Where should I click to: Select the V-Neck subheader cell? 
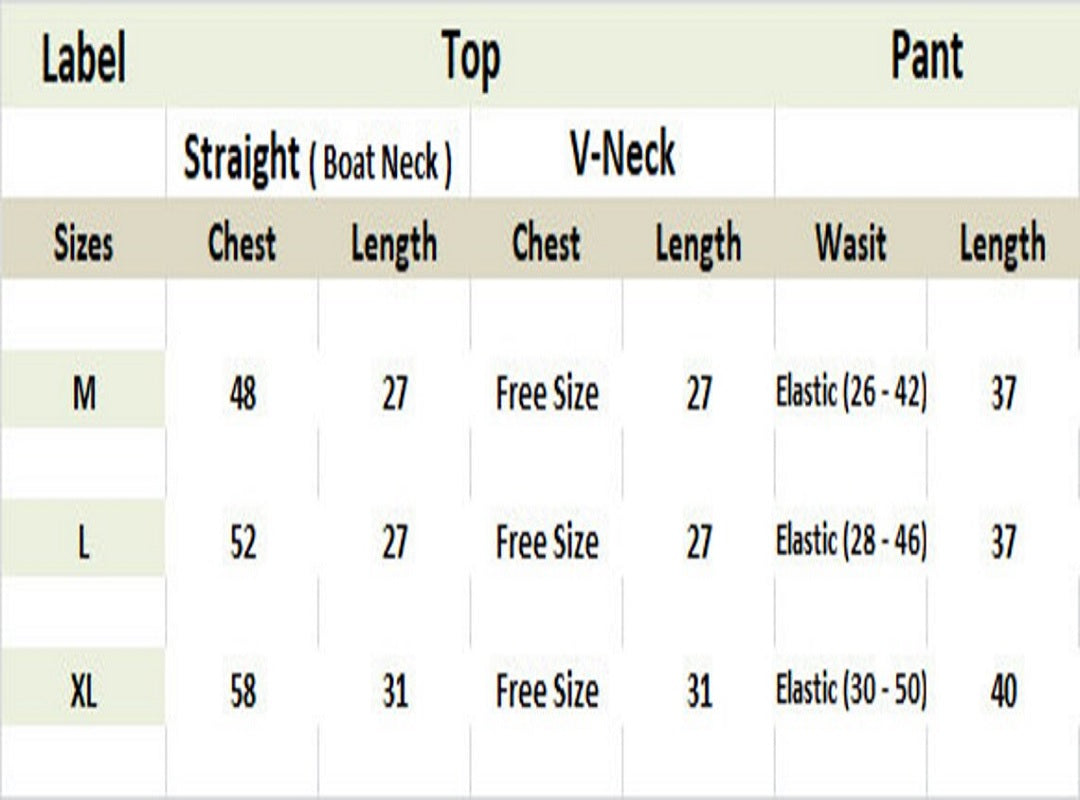pos(622,155)
